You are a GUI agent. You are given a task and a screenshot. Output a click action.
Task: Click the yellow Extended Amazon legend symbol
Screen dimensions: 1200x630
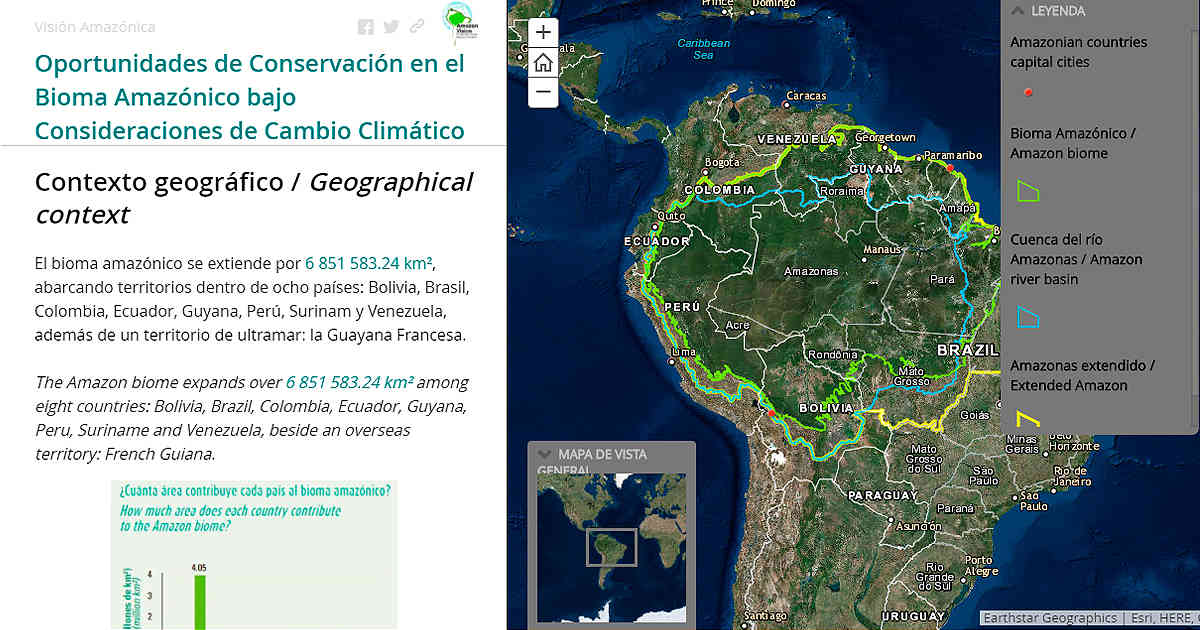click(x=1028, y=417)
